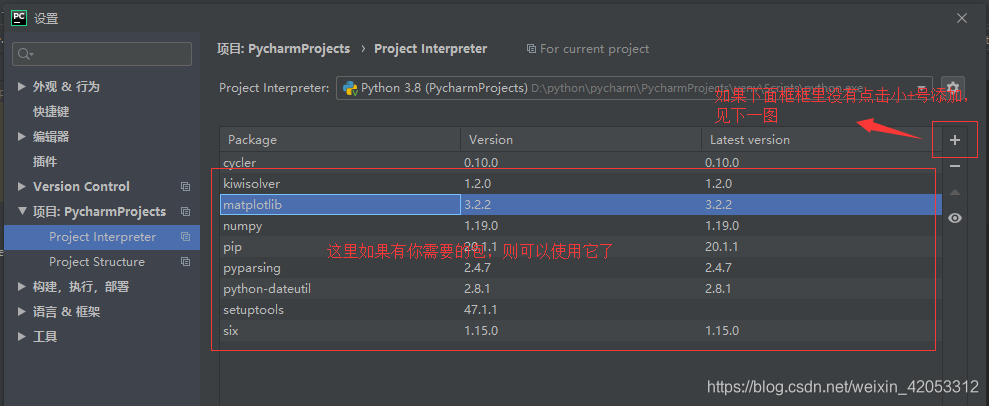Click copy icon beside Project Structure
The height and width of the screenshot is (406, 989).
click(185, 262)
